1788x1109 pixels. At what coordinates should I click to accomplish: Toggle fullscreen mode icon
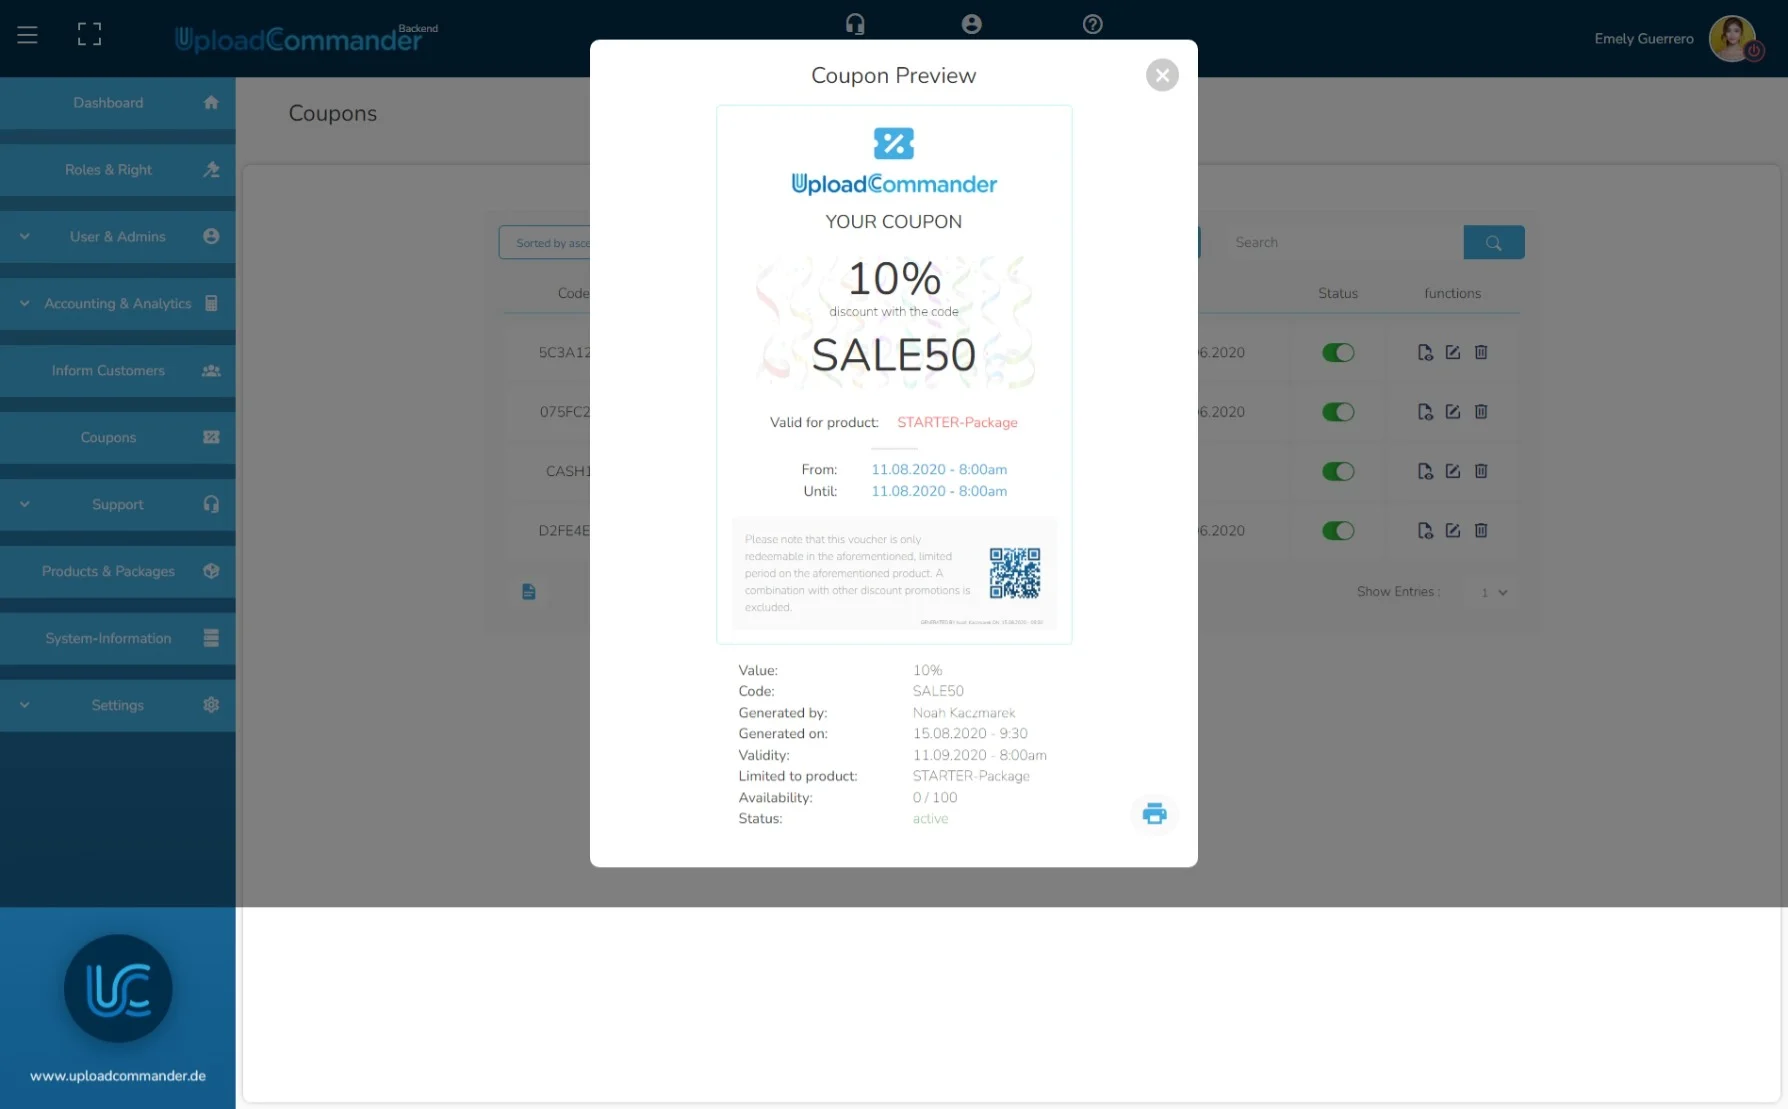(x=90, y=35)
